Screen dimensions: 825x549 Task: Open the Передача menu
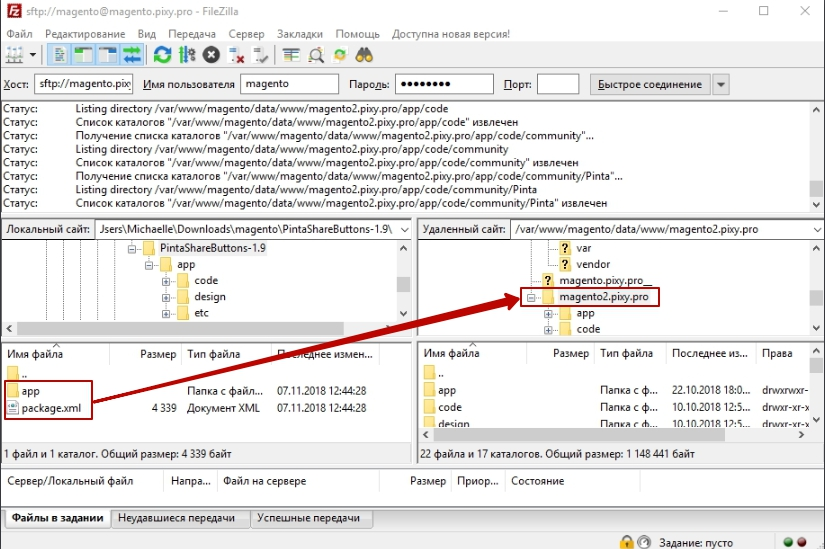point(192,34)
